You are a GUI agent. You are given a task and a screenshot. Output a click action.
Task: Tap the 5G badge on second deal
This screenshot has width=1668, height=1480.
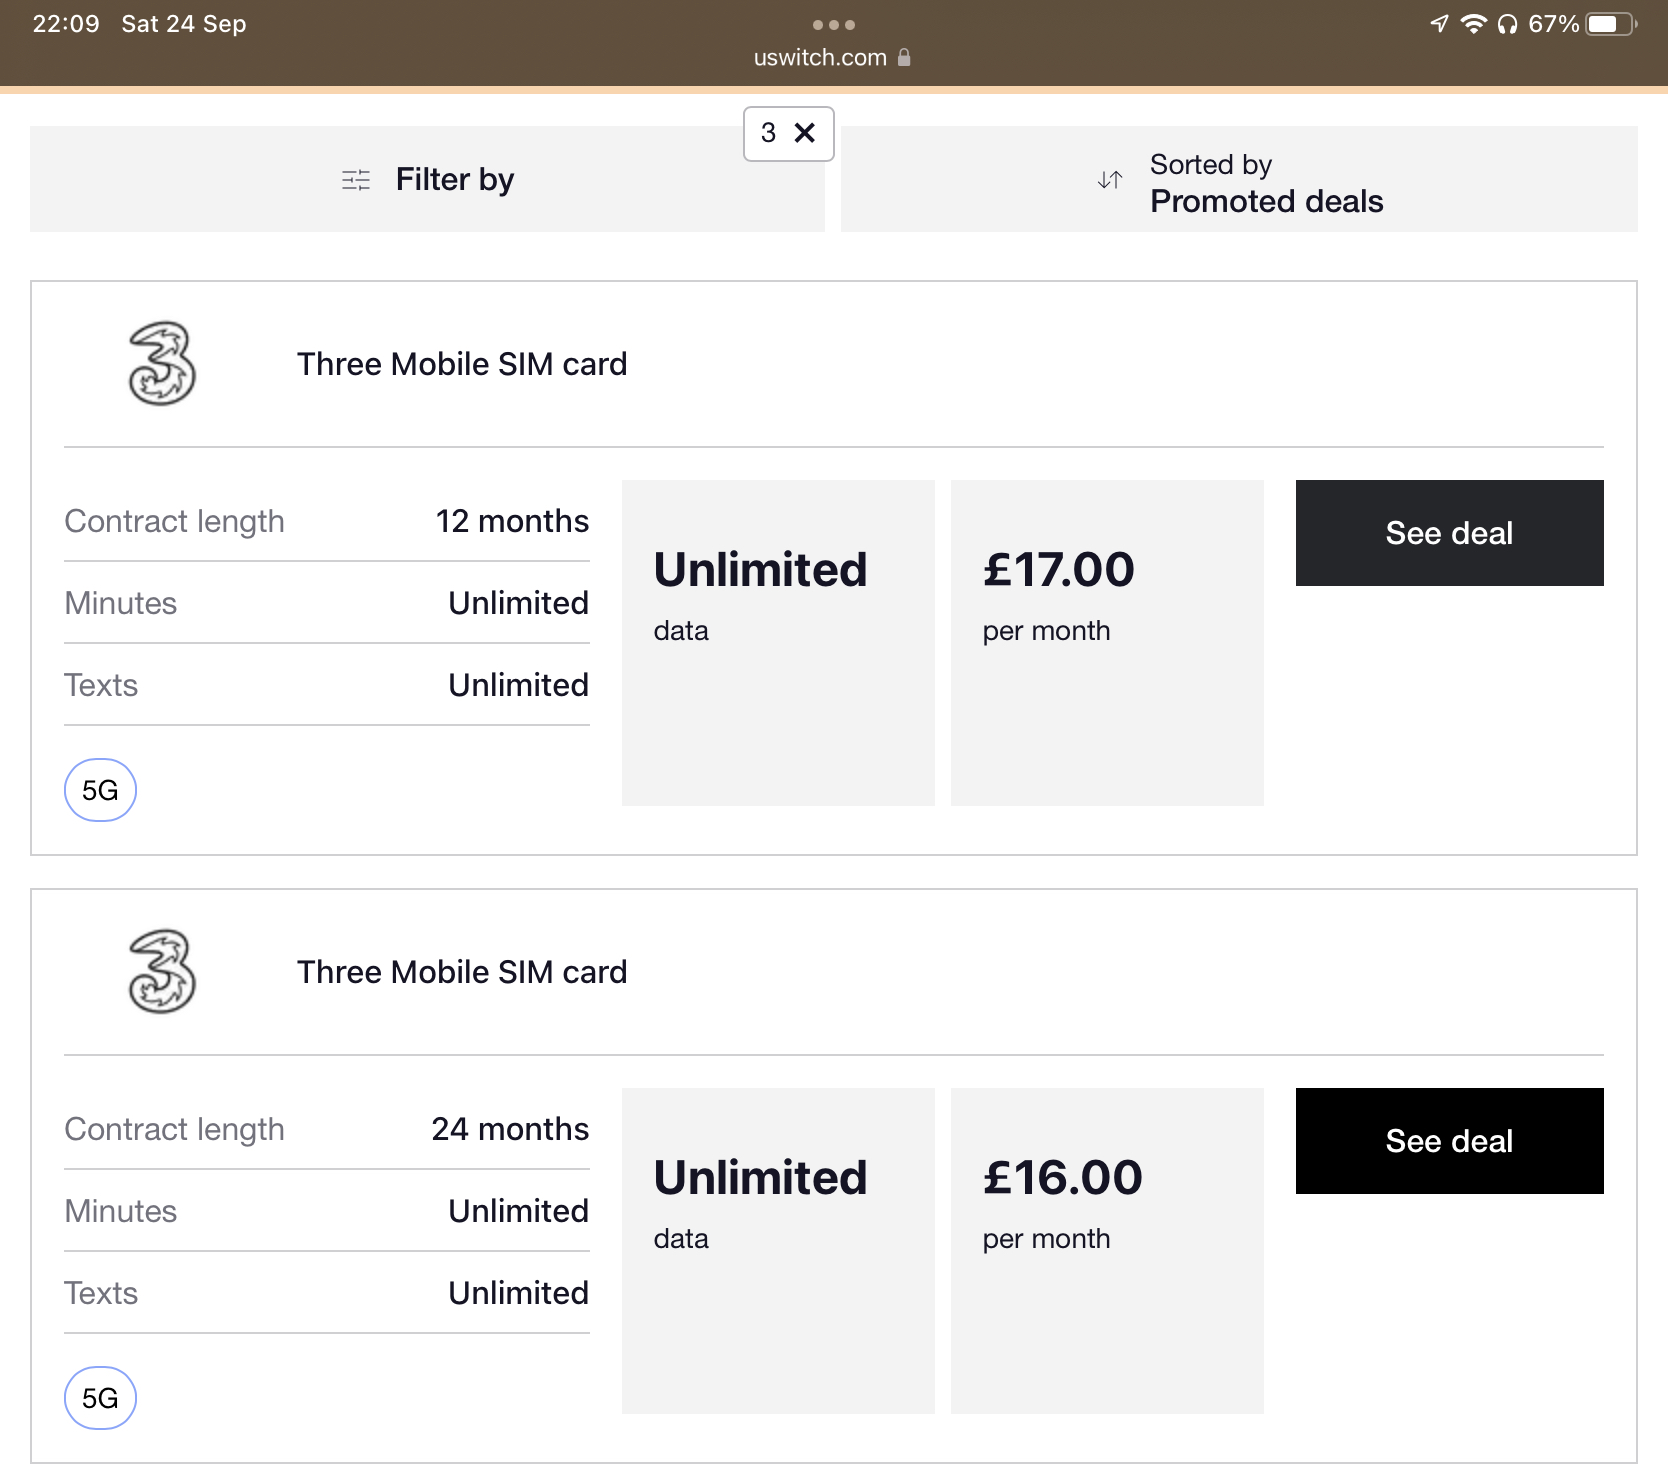[100, 1398]
